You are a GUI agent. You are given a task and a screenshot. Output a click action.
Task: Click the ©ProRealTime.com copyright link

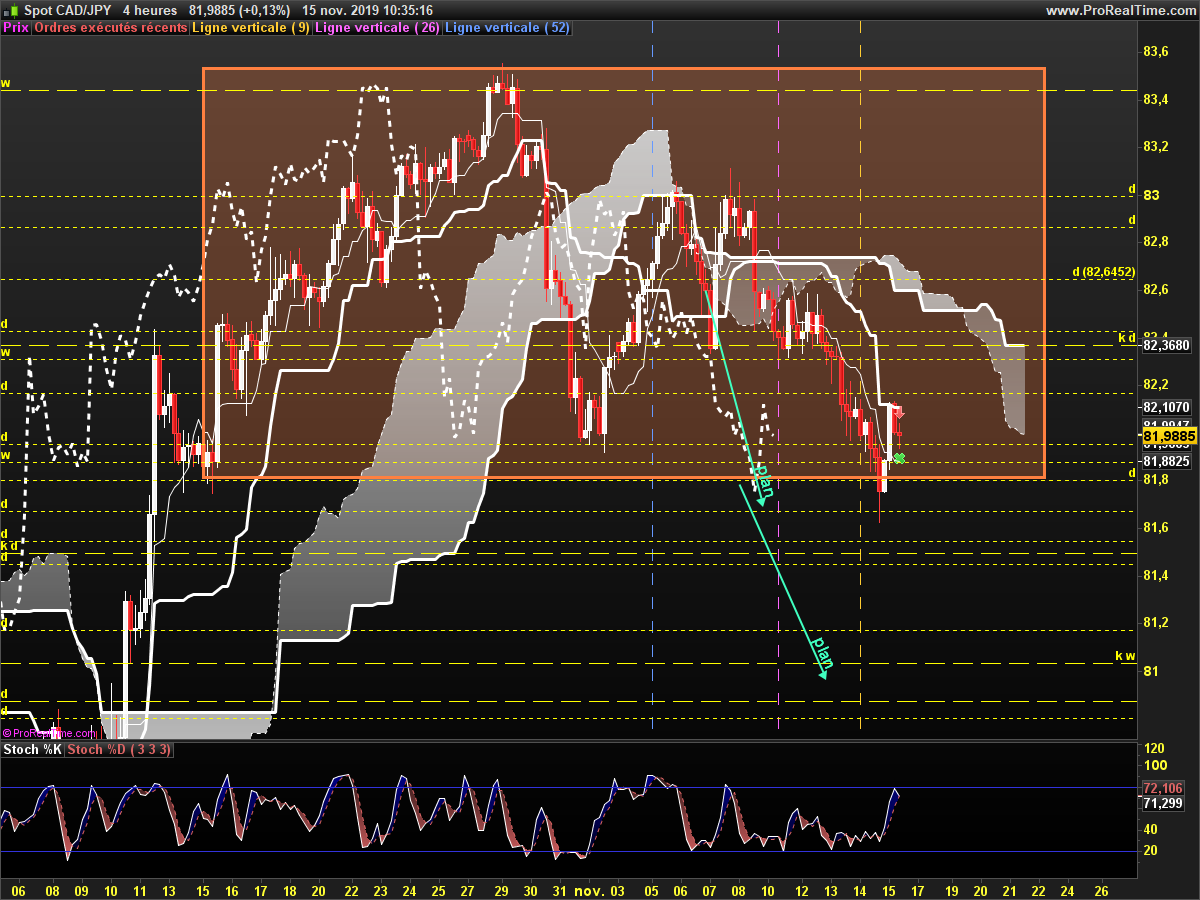[50, 733]
